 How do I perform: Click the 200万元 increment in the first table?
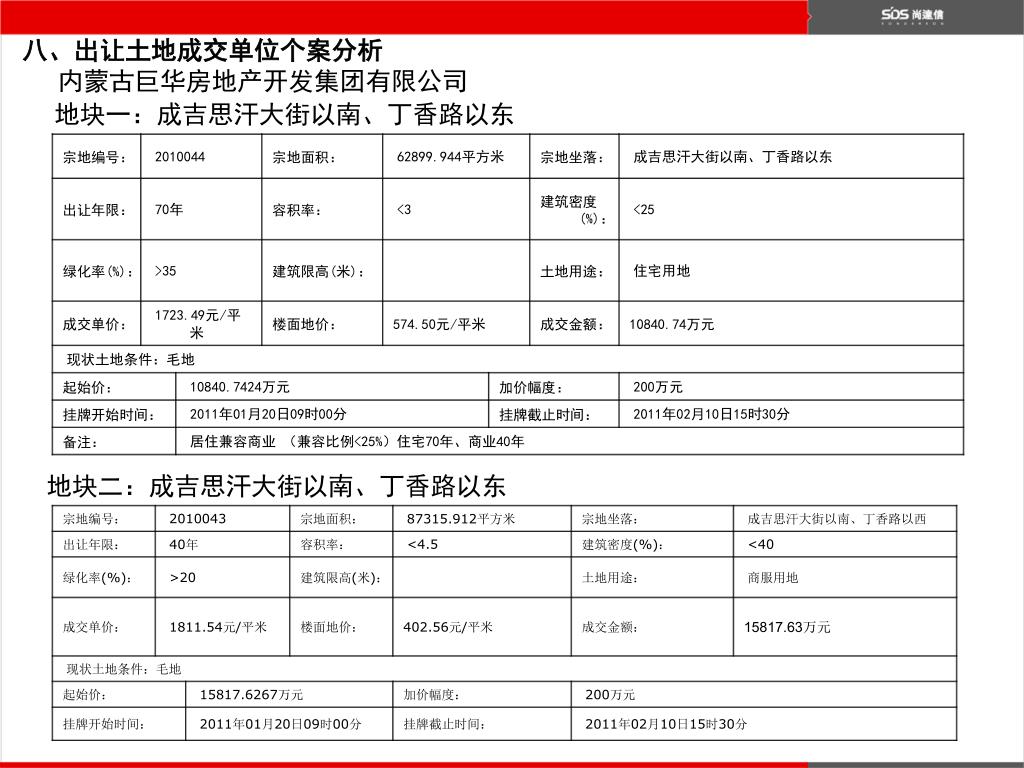point(658,387)
